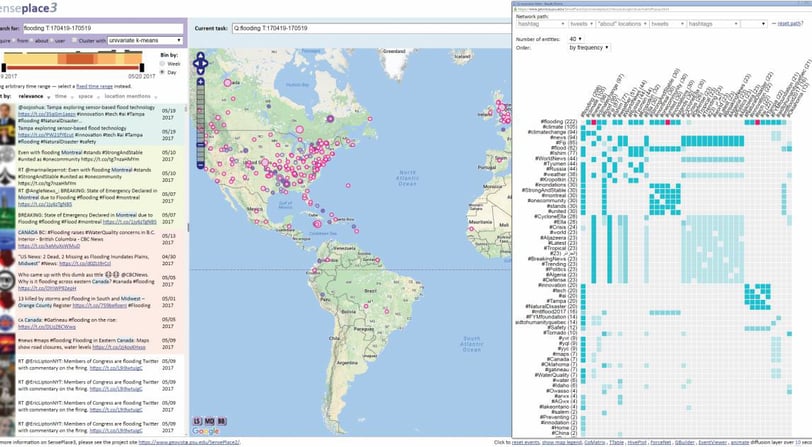Open the Number of entities dropdown
The image size is (812, 447).
575,39
